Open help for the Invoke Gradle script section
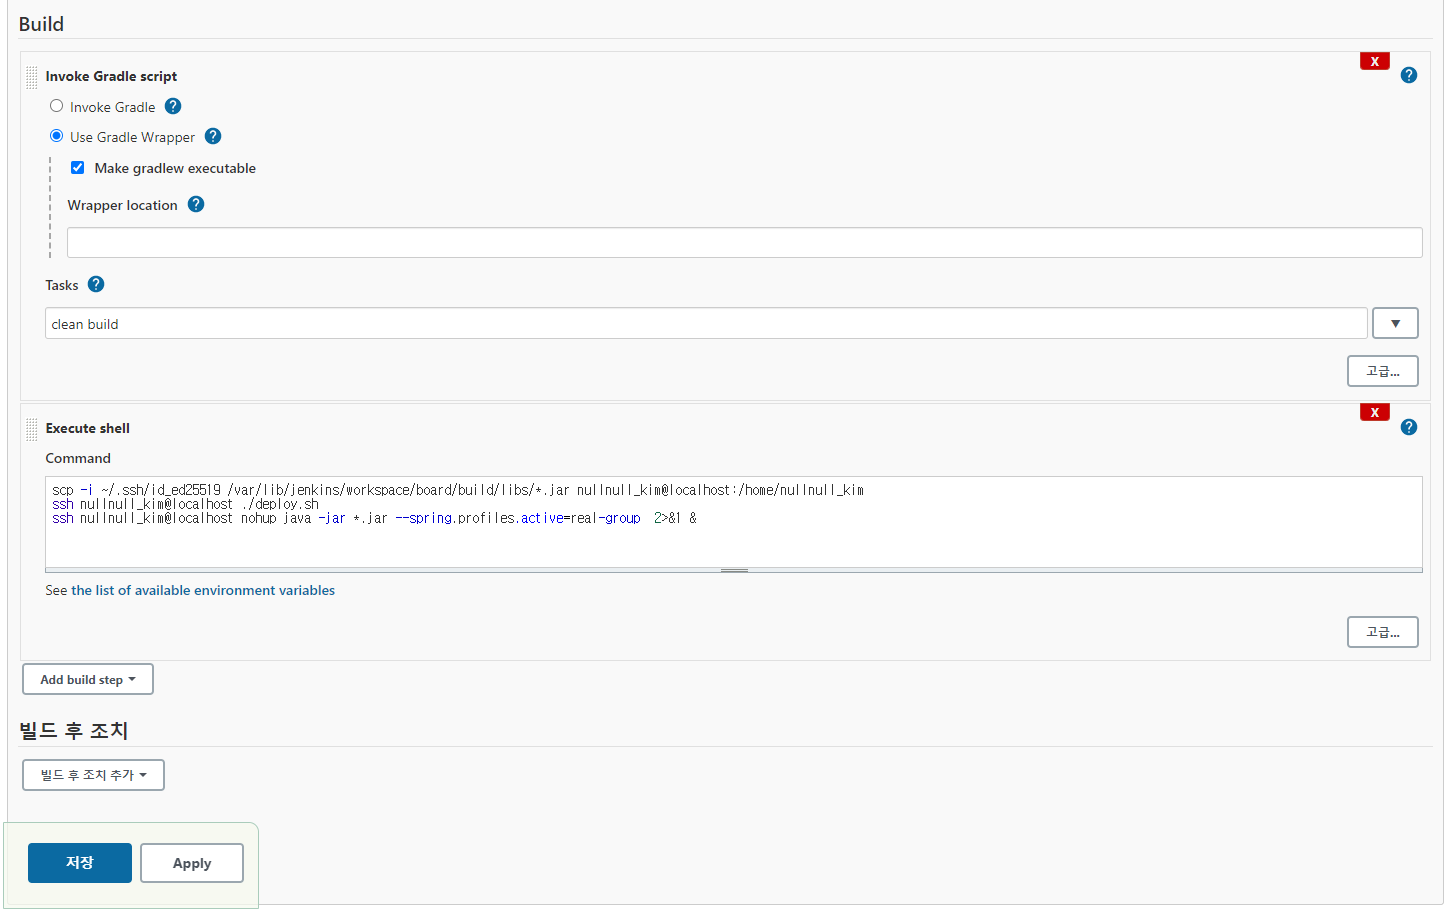This screenshot has width=1447, height=911. pyautogui.click(x=1408, y=75)
